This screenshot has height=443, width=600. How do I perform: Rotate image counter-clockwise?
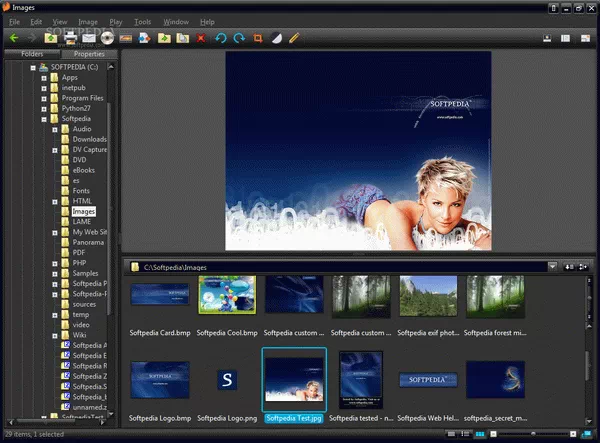[221, 38]
